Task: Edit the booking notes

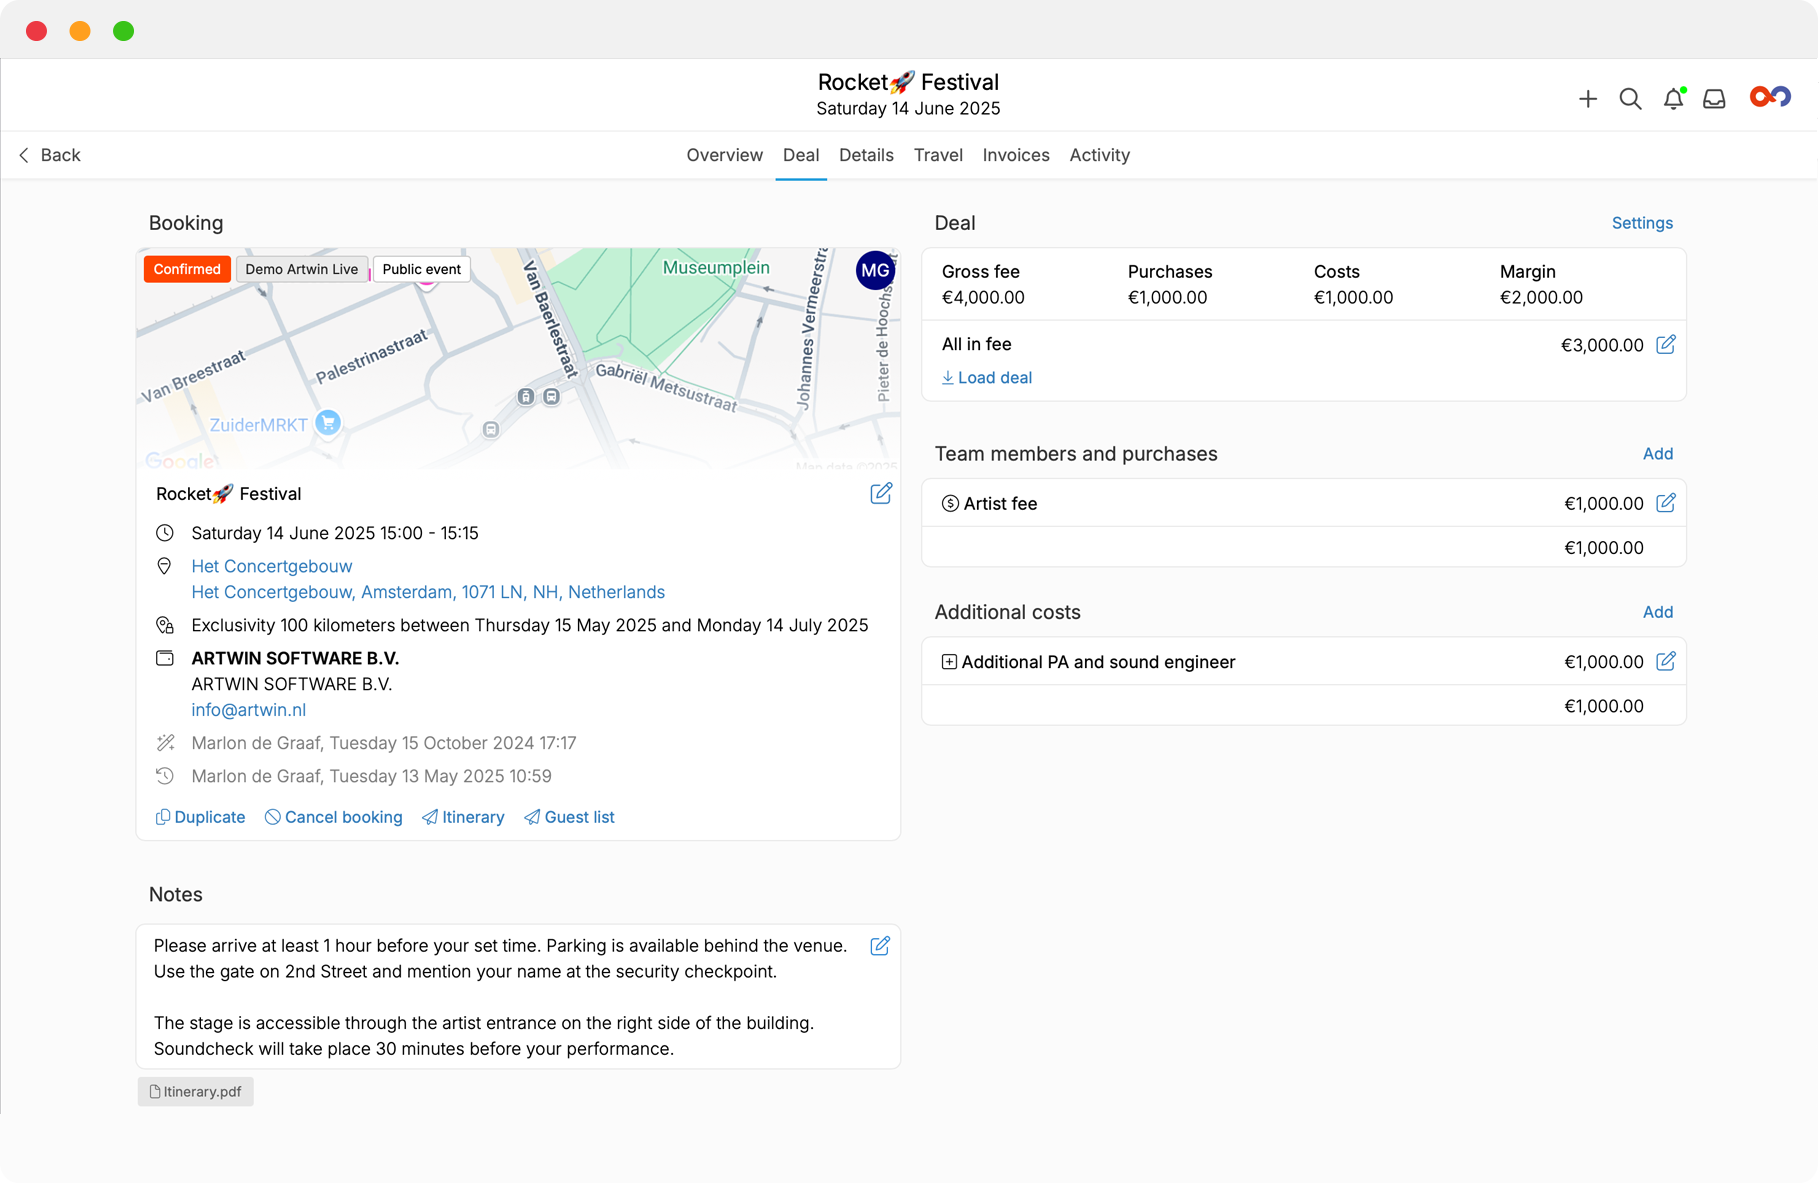Action: pos(879,946)
